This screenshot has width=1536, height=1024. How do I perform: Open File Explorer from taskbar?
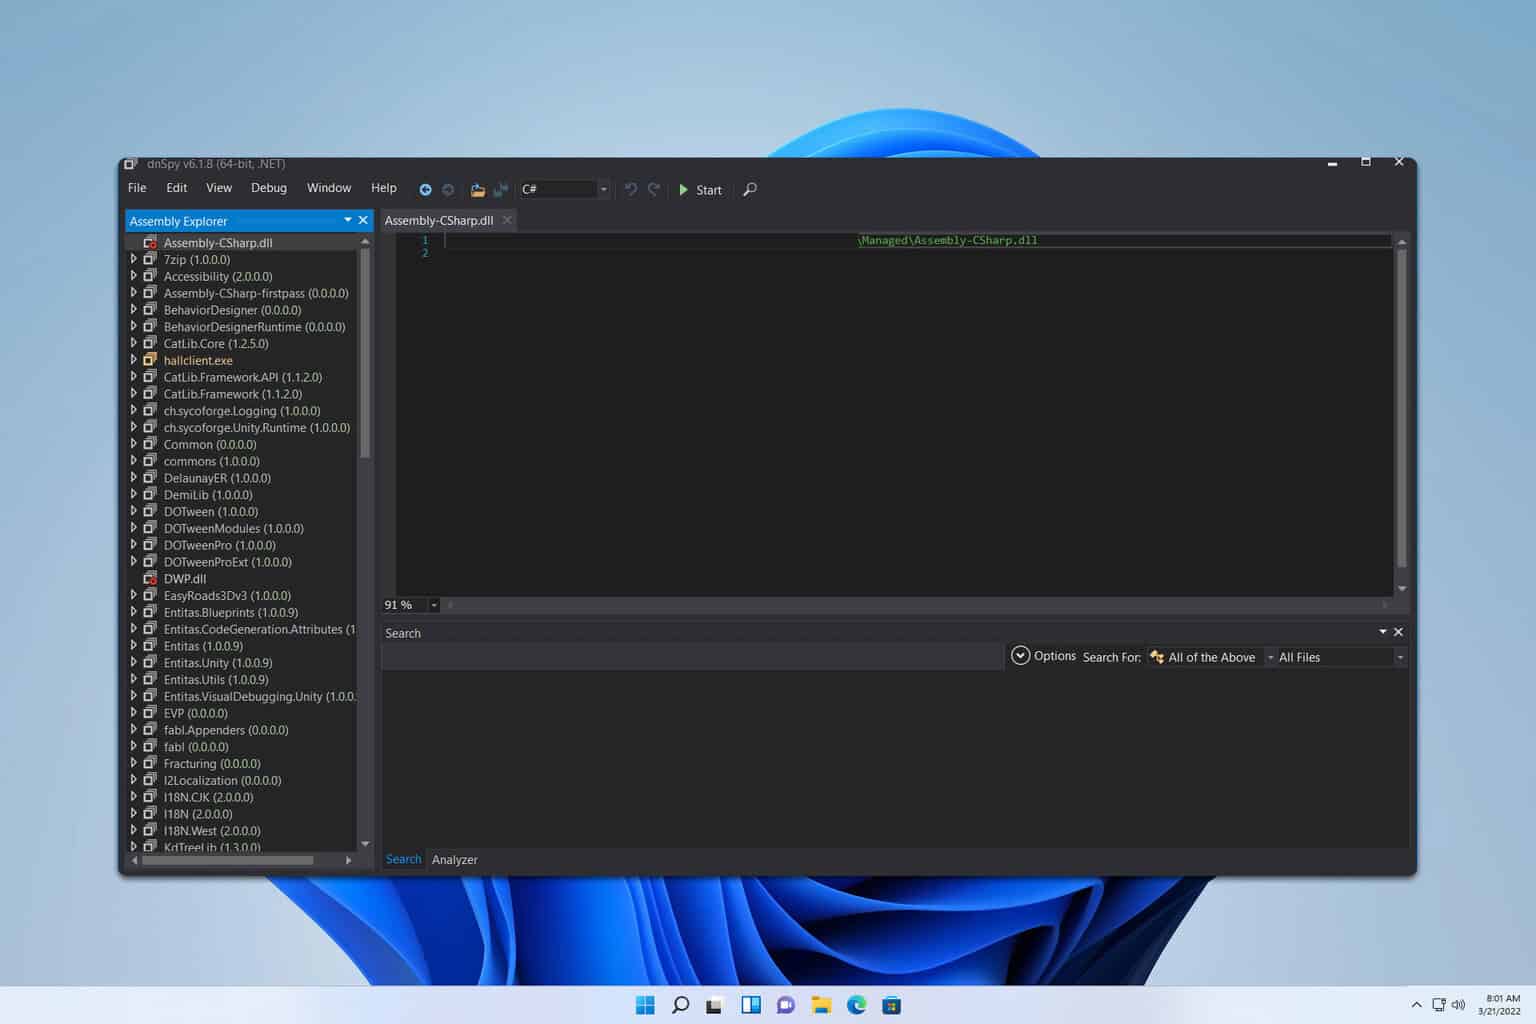click(x=821, y=1005)
